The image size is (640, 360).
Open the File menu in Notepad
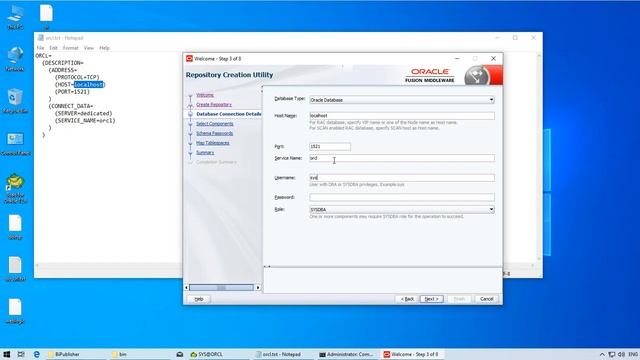coord(40,48)
